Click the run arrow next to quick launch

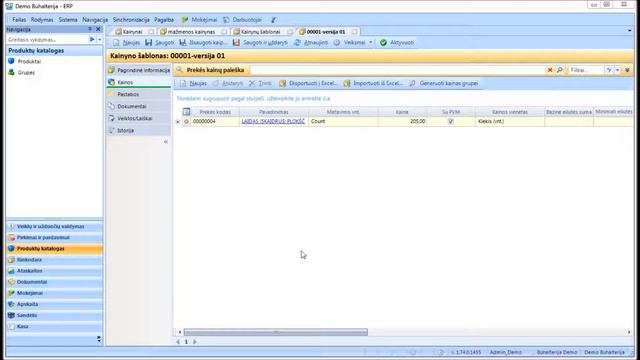point(92,40)
